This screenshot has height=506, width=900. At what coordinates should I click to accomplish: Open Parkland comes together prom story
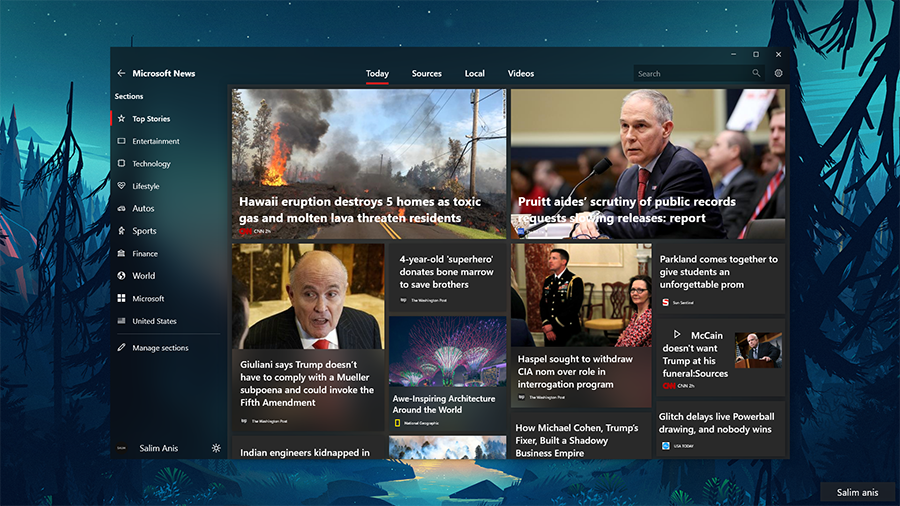(719, 272)
